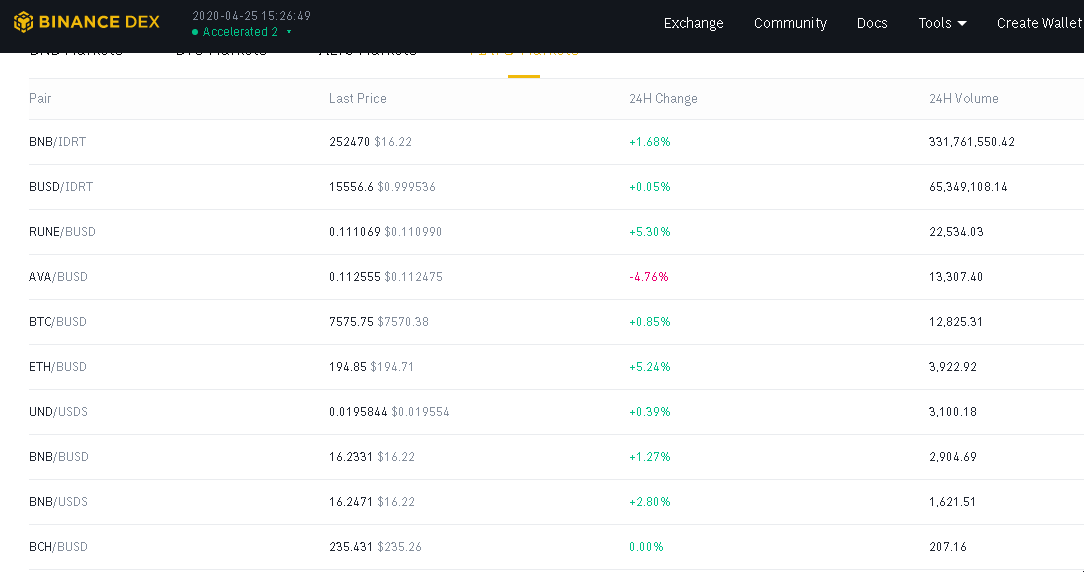Click the +5.24% change value
Image resolution: width=1084 pixels, height=572 pixels.
click(x=650, y=367)
